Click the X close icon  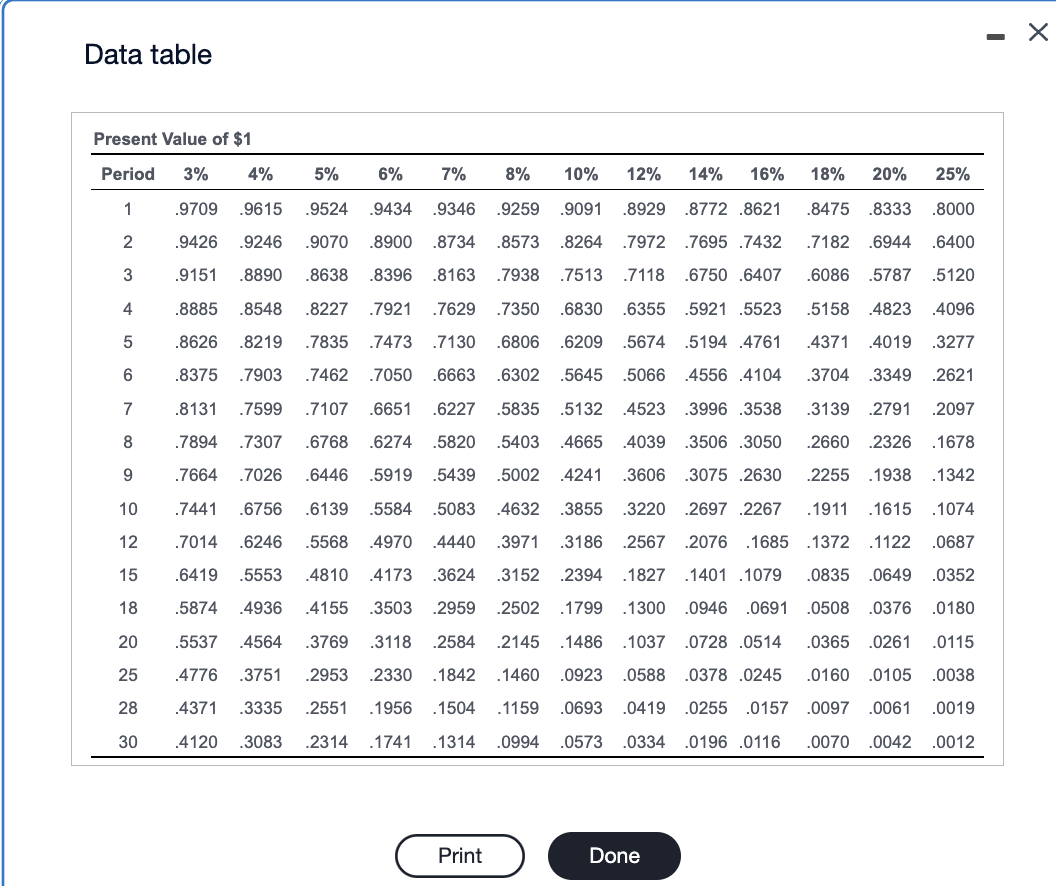coord(1037,32)
